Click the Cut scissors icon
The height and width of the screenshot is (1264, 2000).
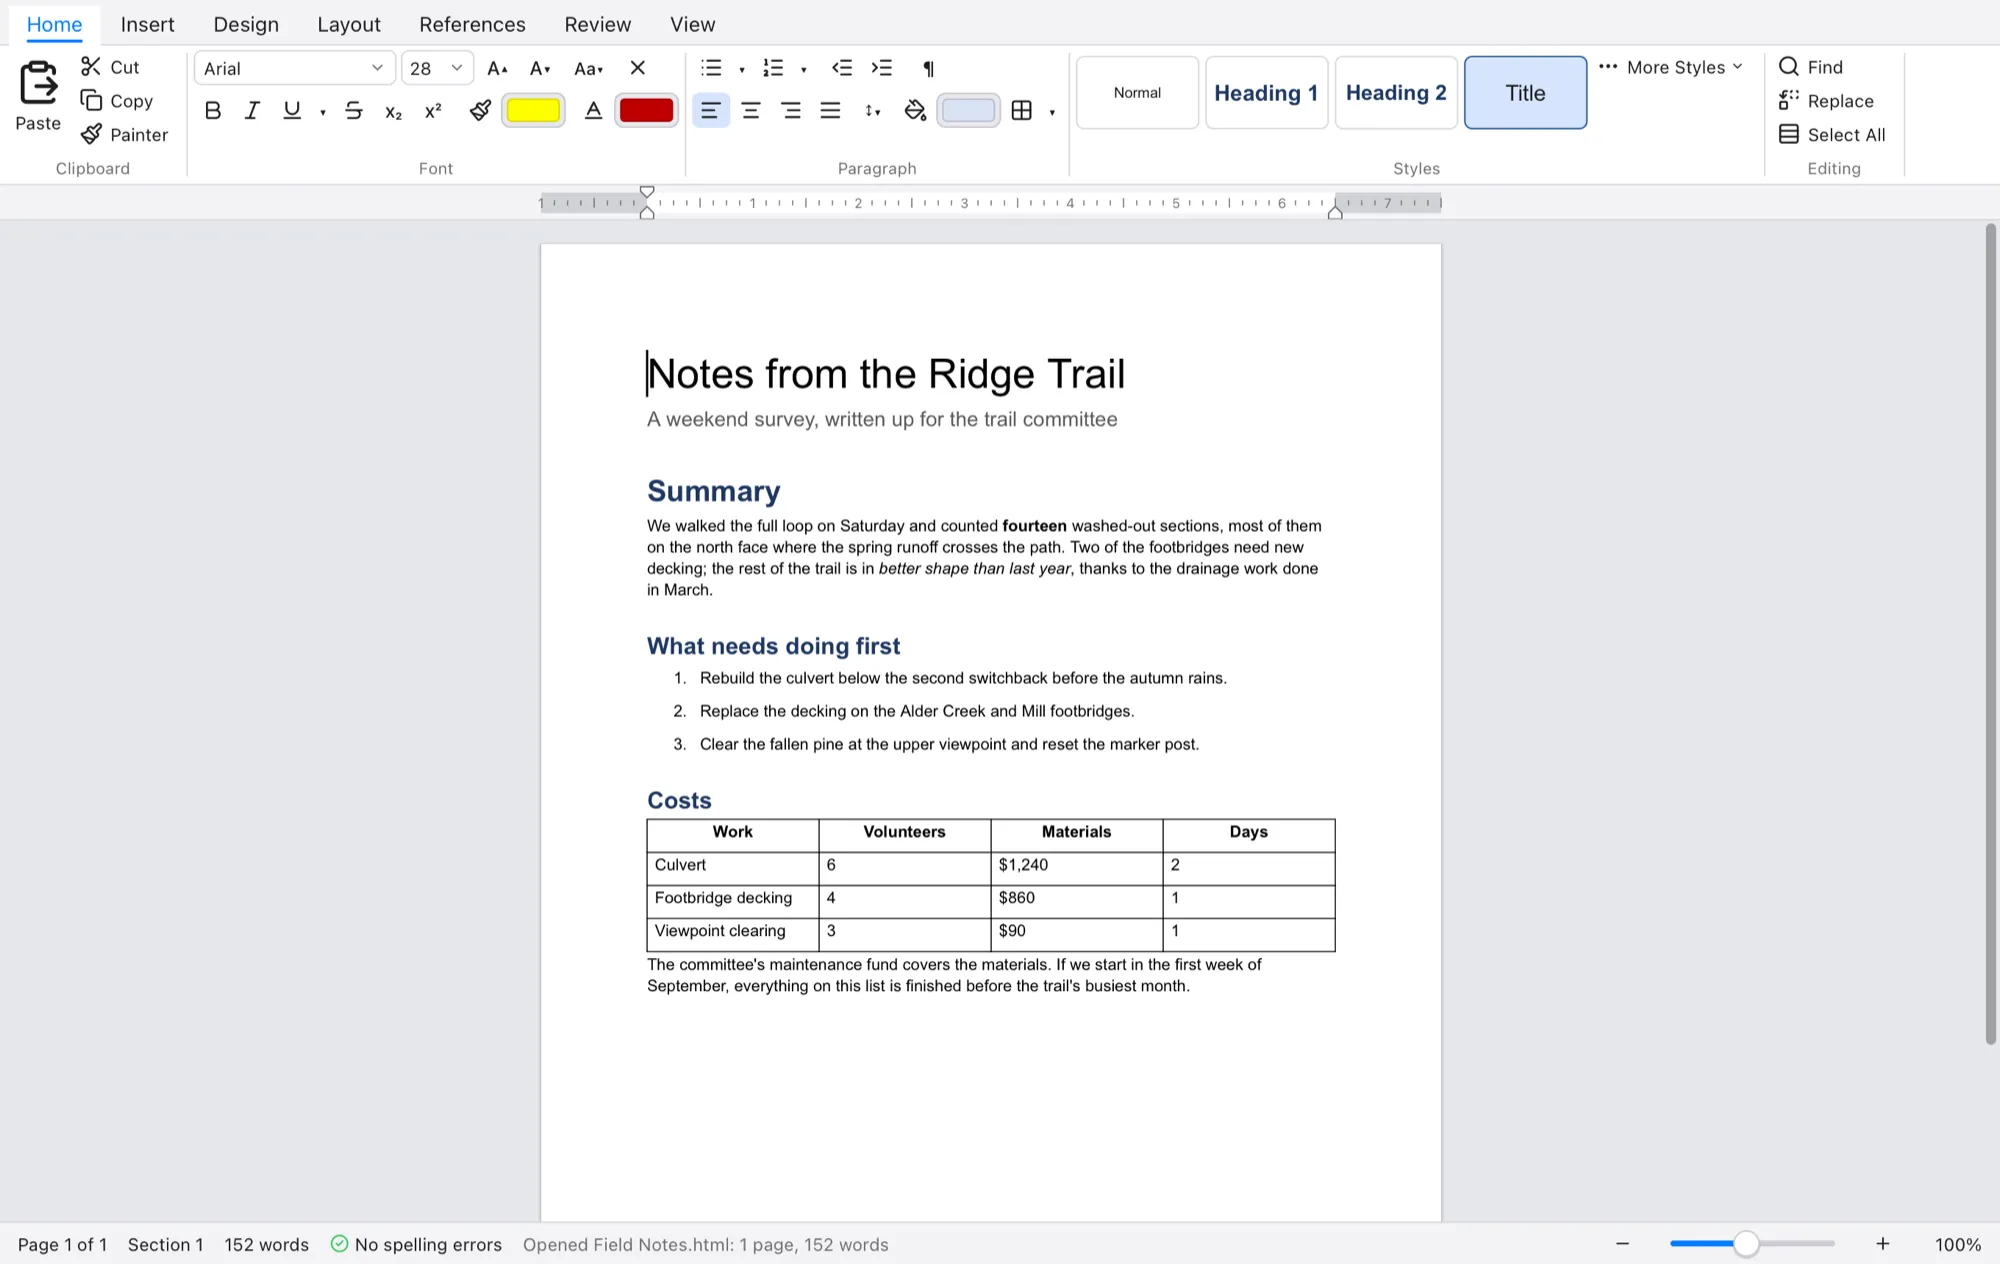[91, 66]
